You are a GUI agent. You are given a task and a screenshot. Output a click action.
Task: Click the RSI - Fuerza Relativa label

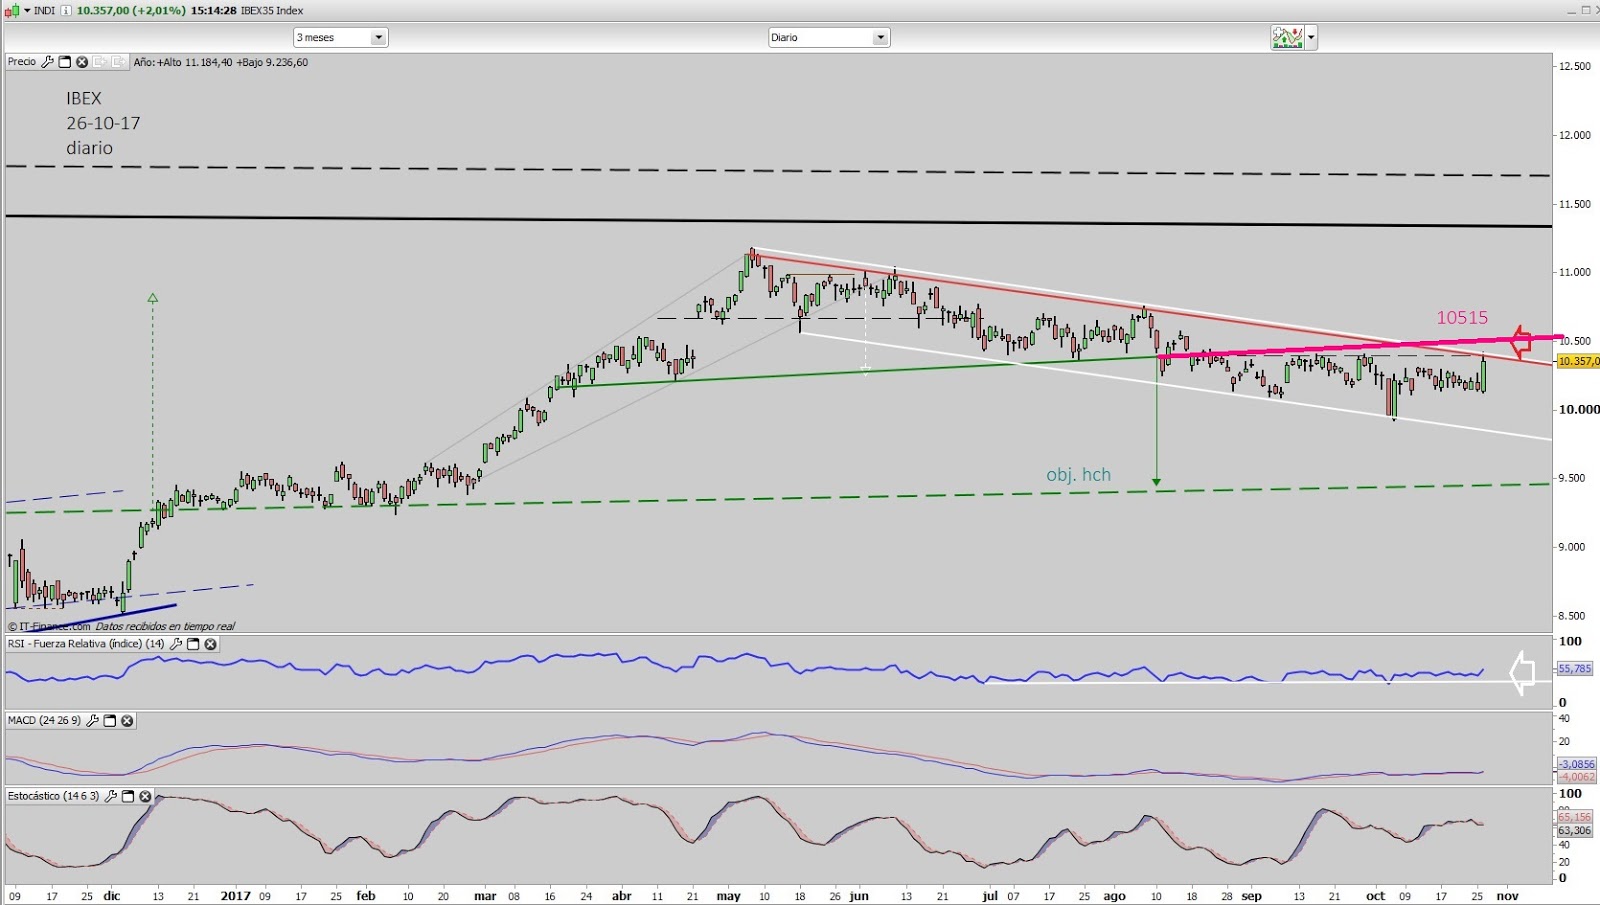[x=86, y=644]
